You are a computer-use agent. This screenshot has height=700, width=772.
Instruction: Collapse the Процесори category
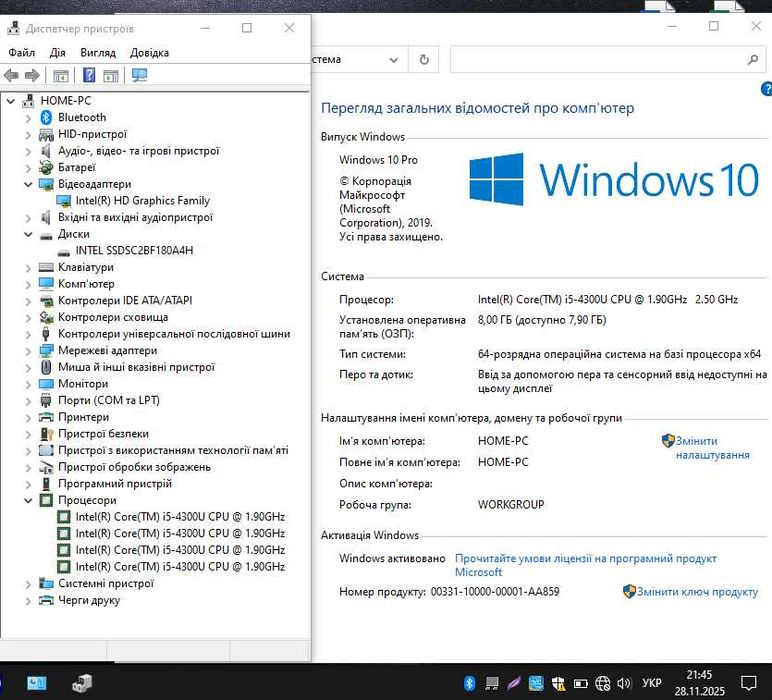(28, 501)
